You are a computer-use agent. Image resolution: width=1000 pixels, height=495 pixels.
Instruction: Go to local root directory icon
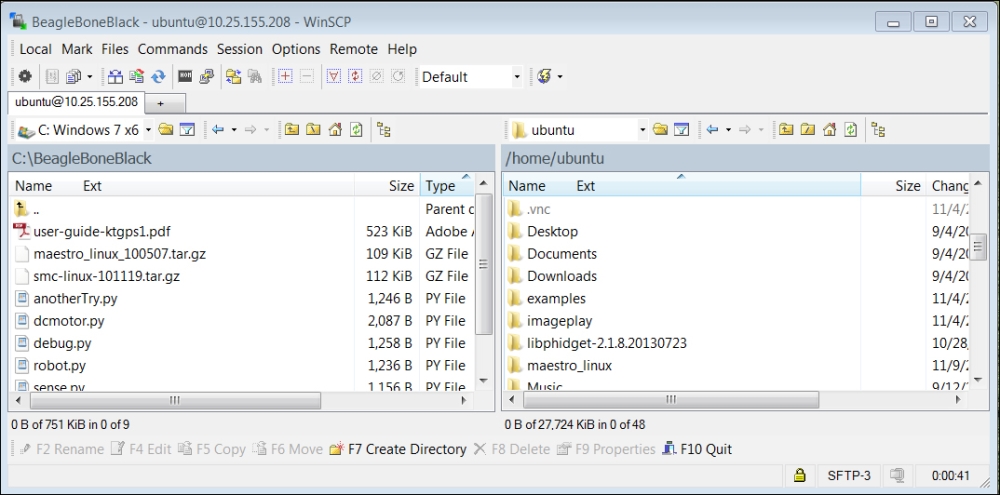[x=313, y=130]
